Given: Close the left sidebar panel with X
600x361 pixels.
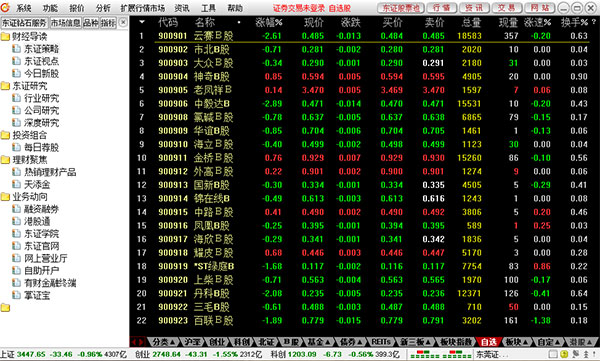Looking at the screenshot, I should pyautogui.click(x=123, y=23).
